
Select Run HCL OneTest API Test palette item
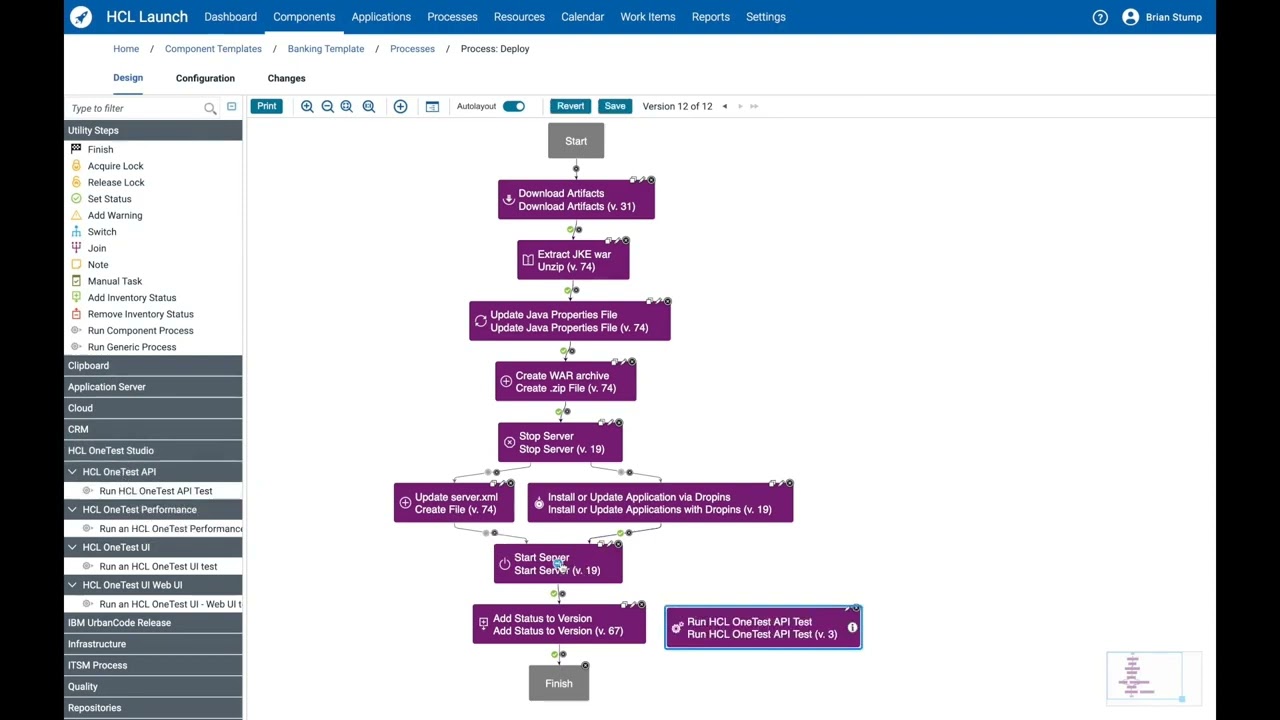point(155,491)
